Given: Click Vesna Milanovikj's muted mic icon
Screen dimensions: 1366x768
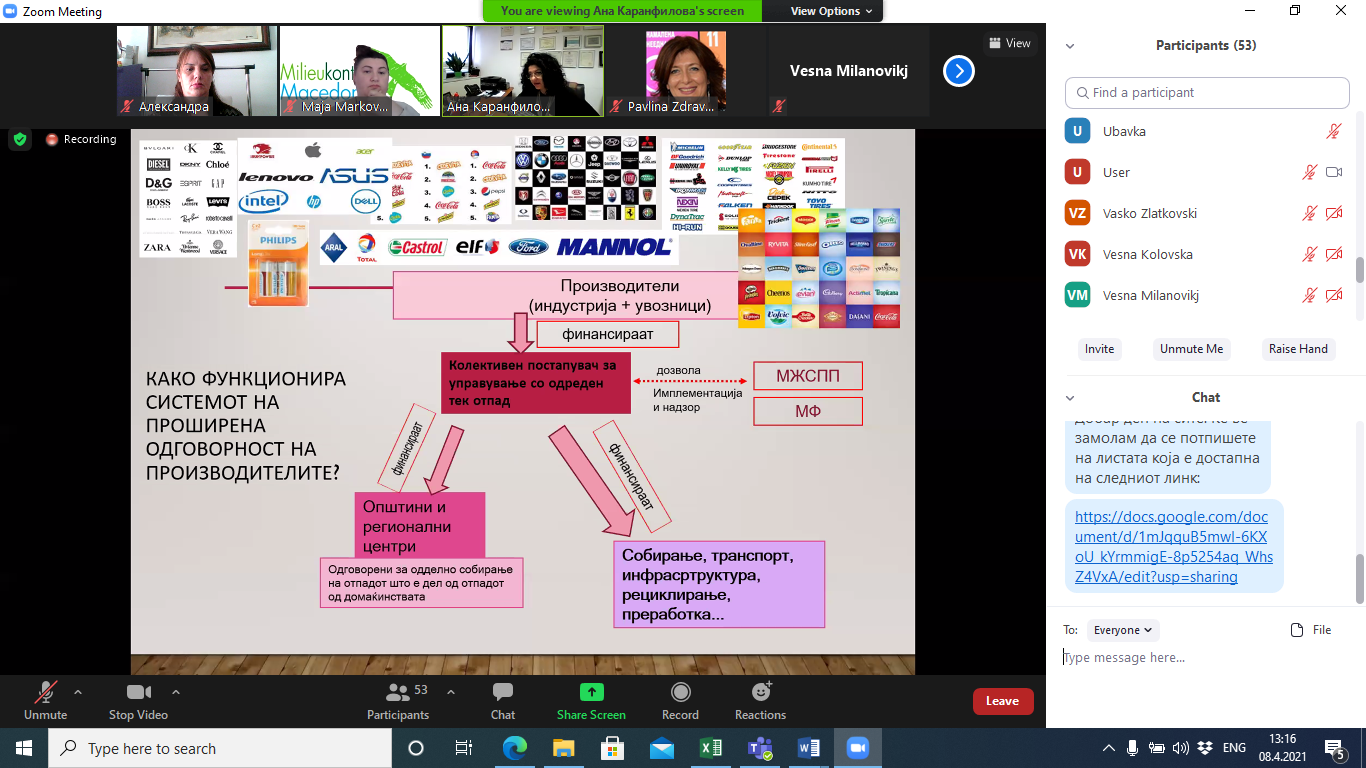Looking at the screenshot, I should point(1309,295).
